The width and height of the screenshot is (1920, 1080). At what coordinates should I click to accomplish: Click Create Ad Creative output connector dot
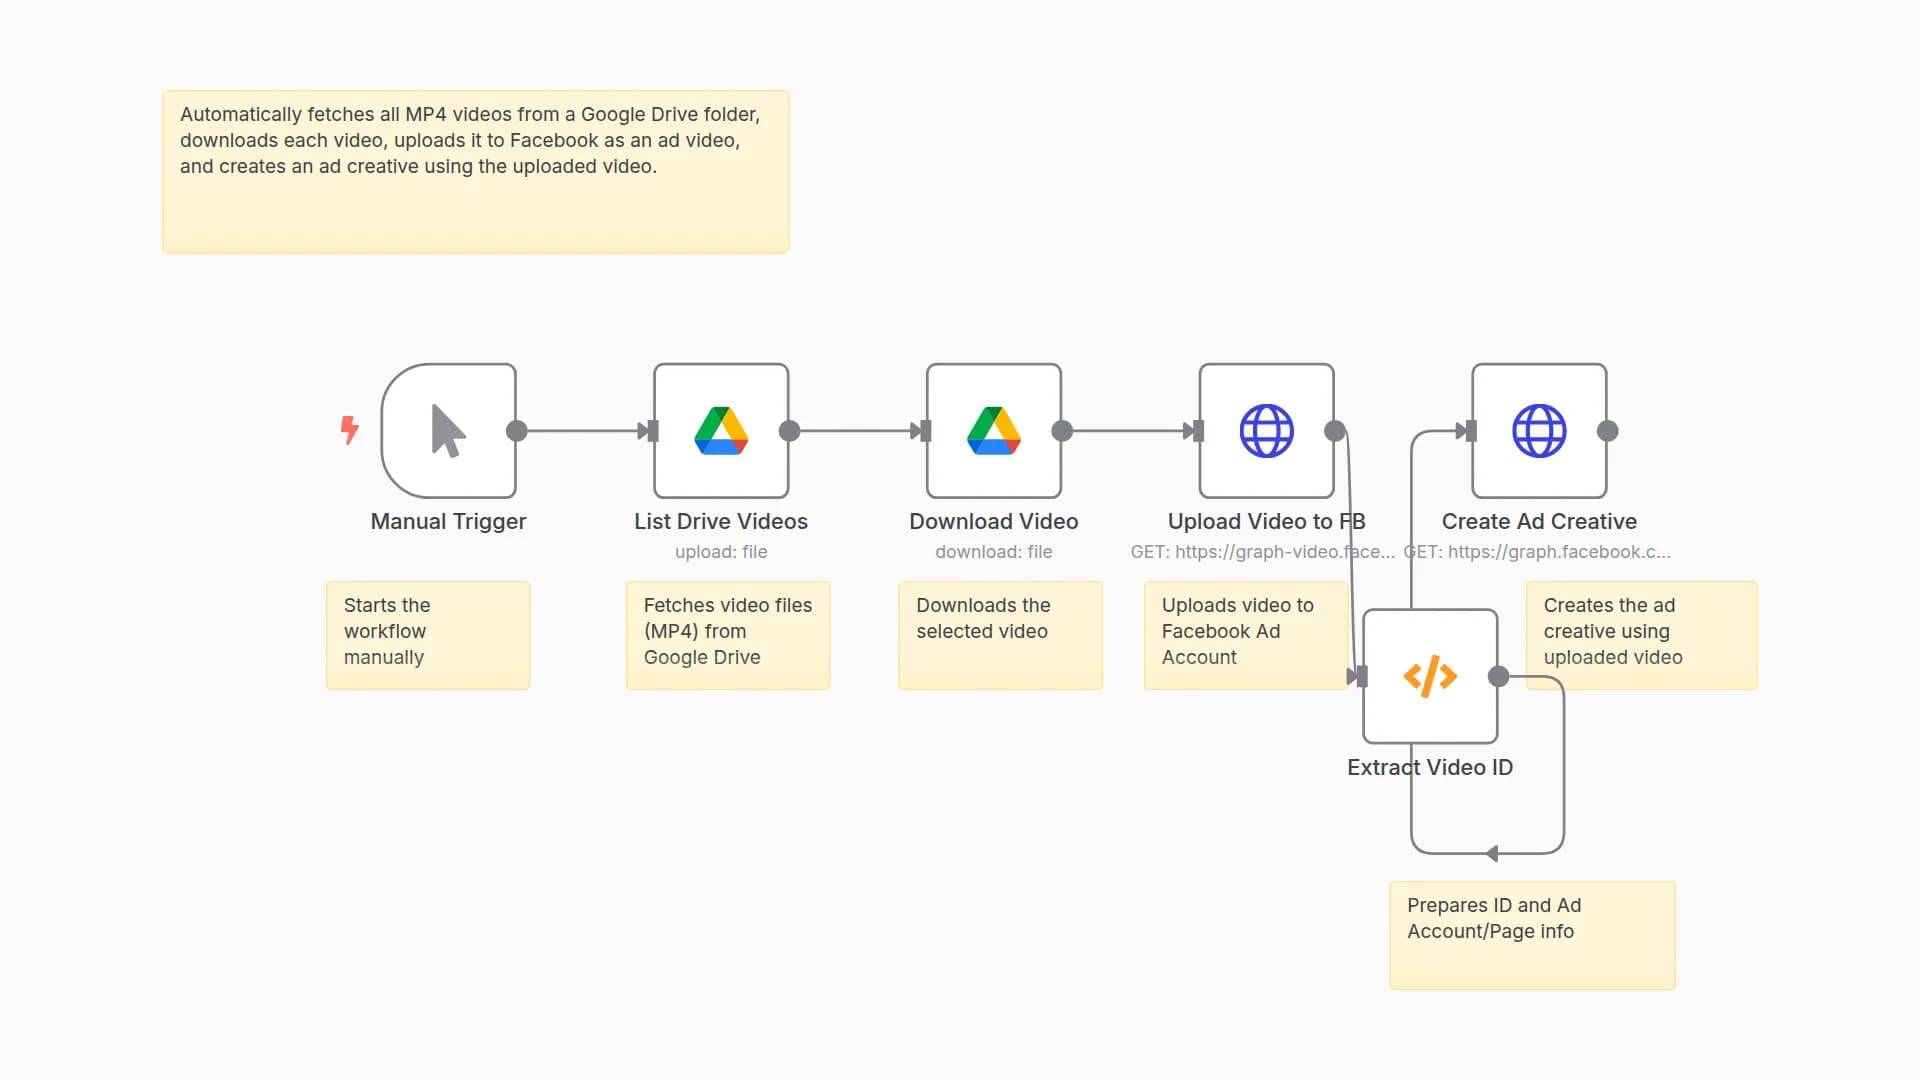[x=1607, y=431]
